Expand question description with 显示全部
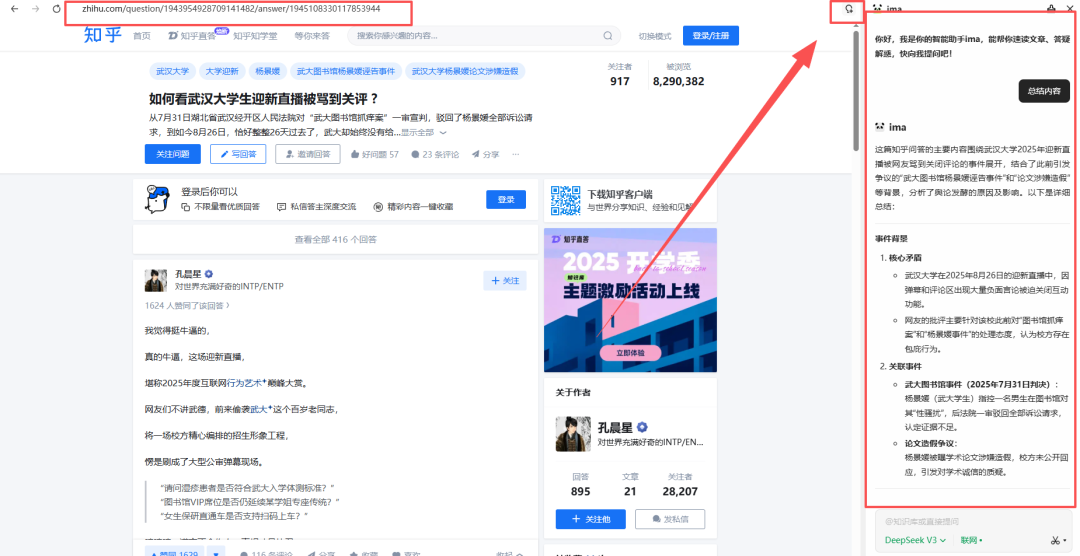This screenshot has width=1080, height=556. pyautogui.click(x=424, y=132)
